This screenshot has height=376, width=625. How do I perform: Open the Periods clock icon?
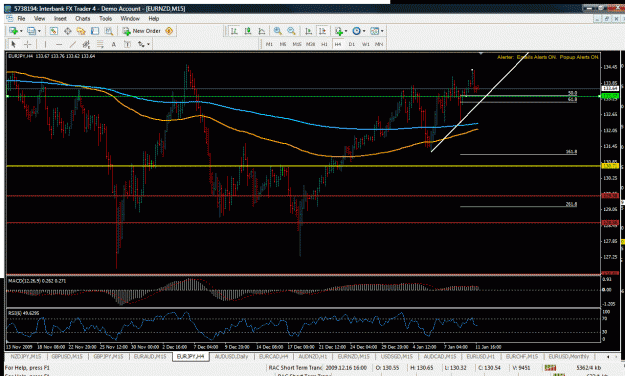(x=356, y=31)
